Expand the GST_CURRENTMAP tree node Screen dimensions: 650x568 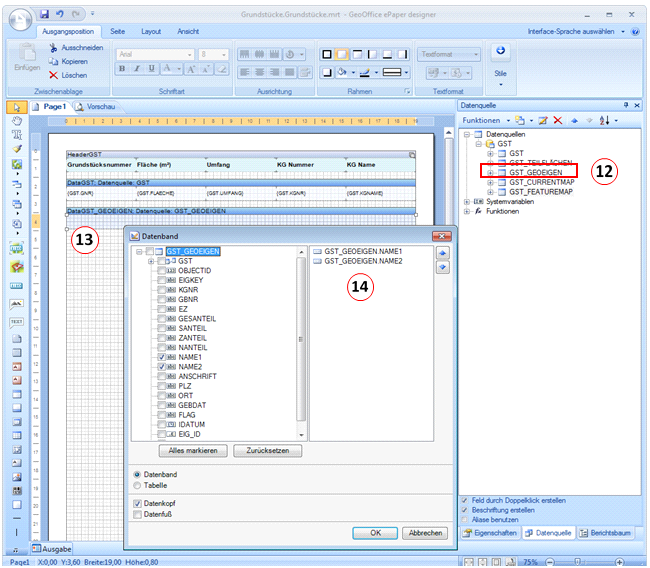490,182
